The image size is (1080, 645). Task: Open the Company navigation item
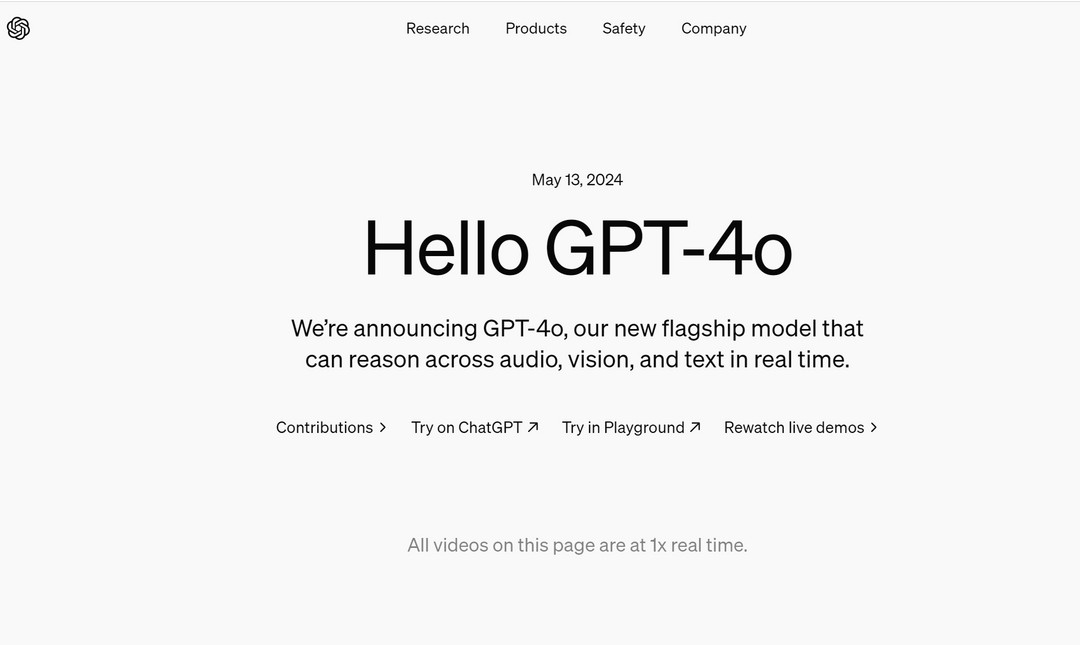(x=714, y=28)
